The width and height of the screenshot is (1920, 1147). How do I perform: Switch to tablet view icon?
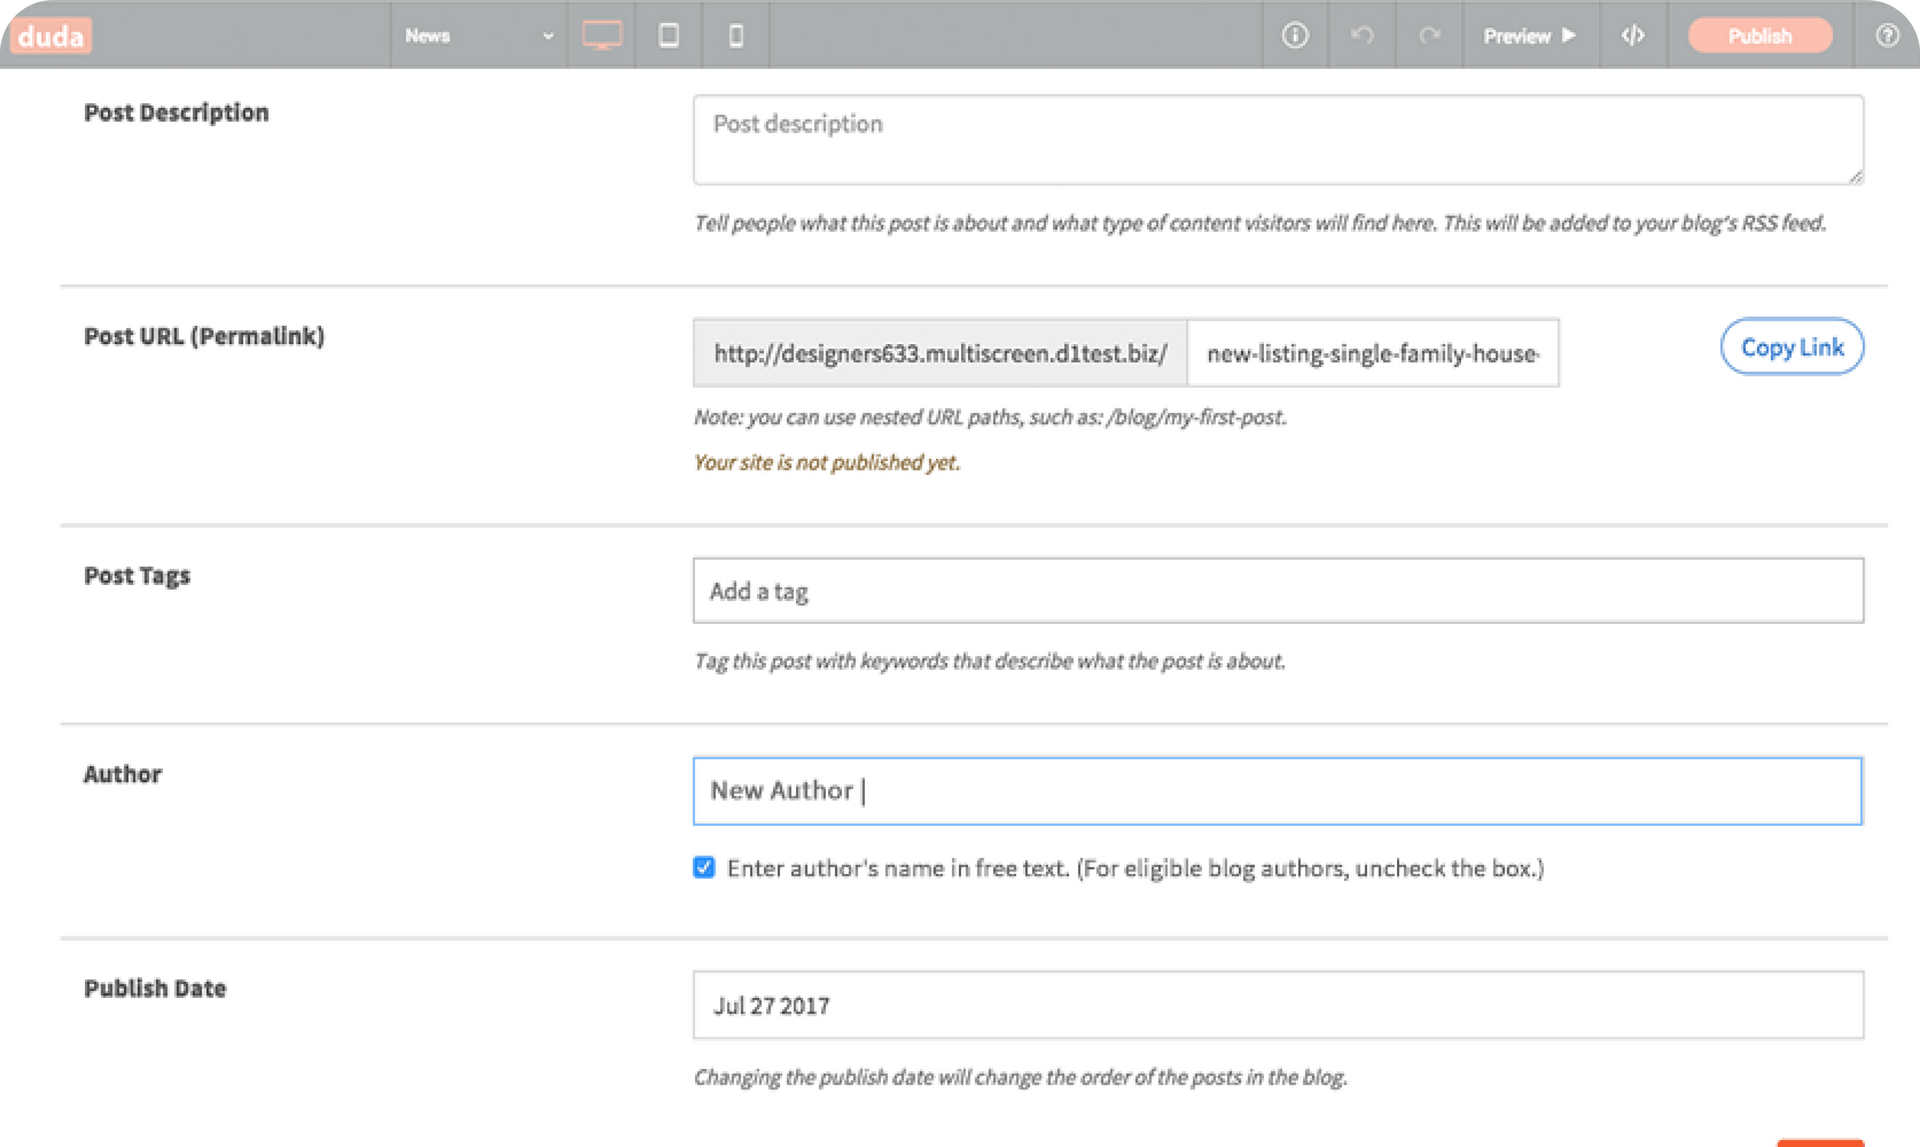669,36
